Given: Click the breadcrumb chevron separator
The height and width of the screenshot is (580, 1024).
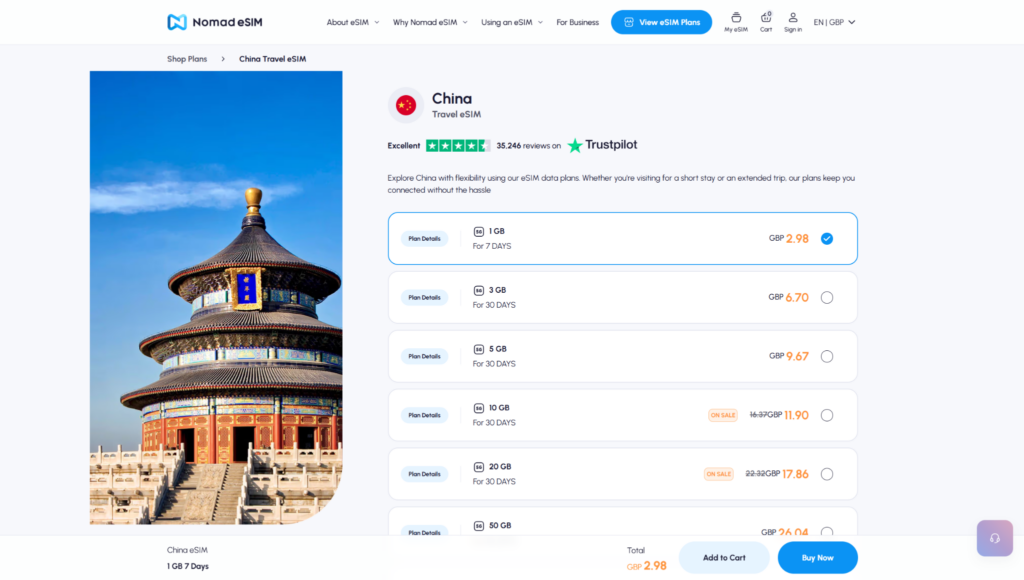Looking at the screenshot, I should point(223,59).
